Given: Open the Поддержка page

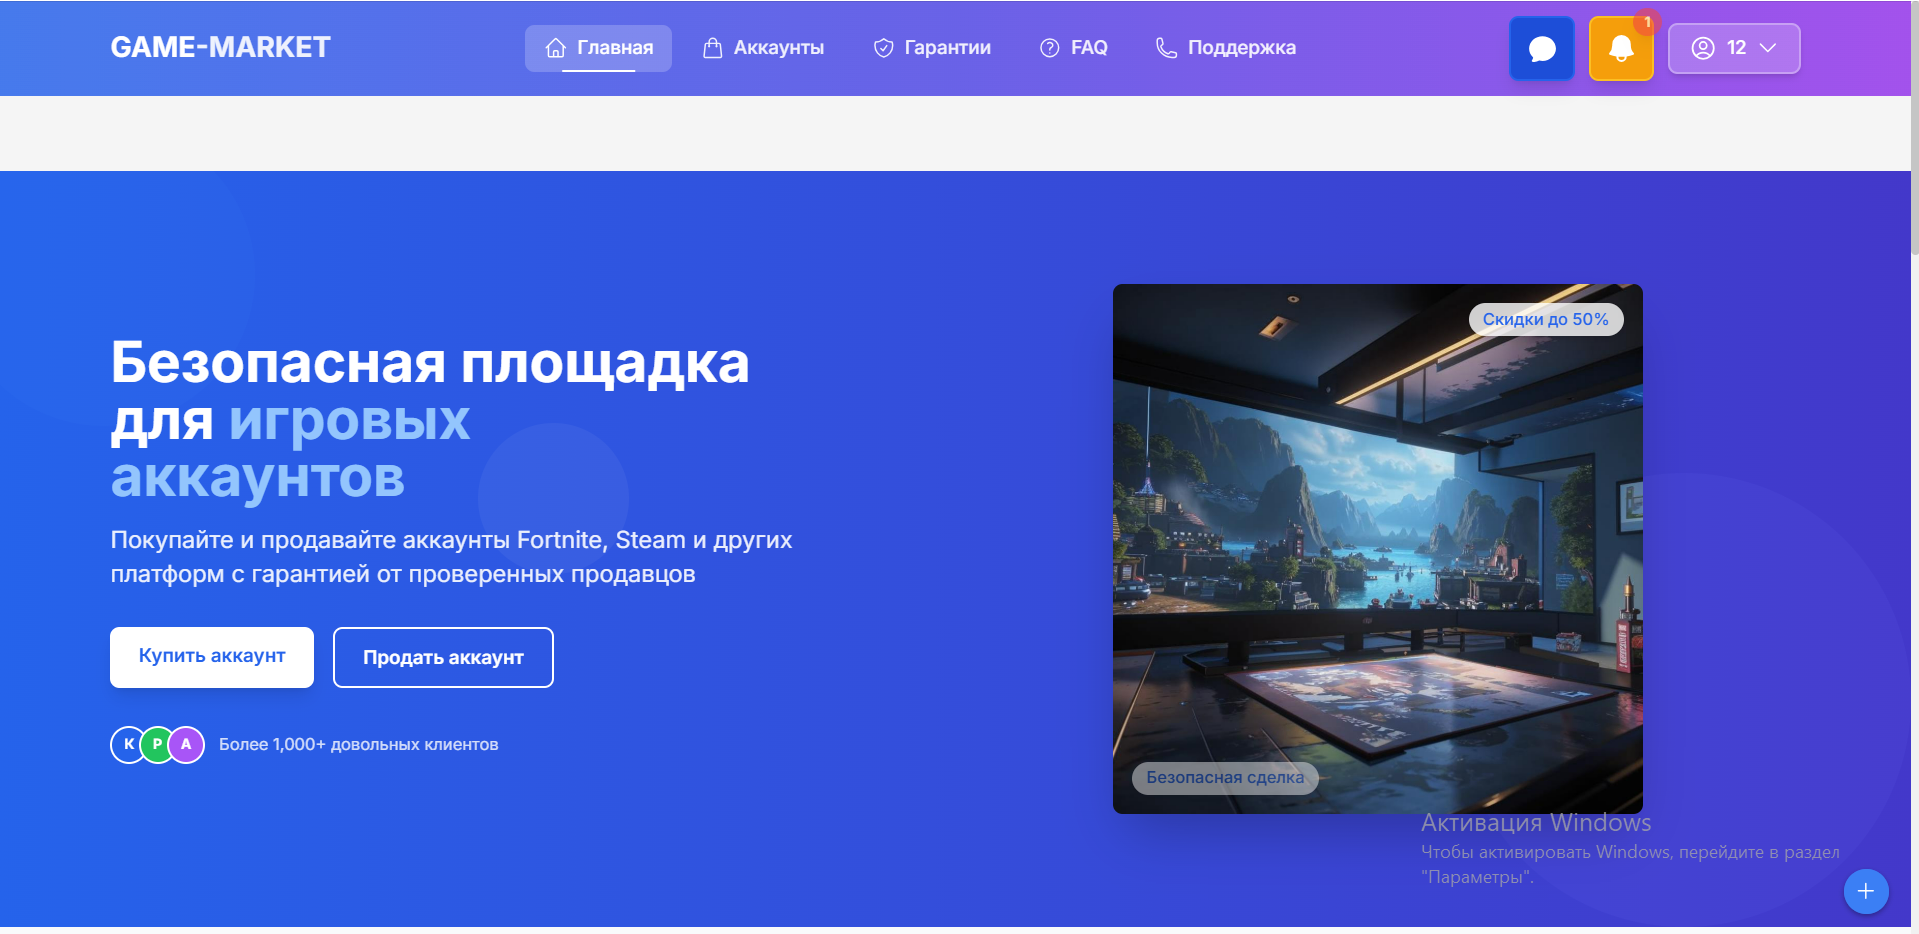Looking at the screenshot, I should (x=1226, y=48).
